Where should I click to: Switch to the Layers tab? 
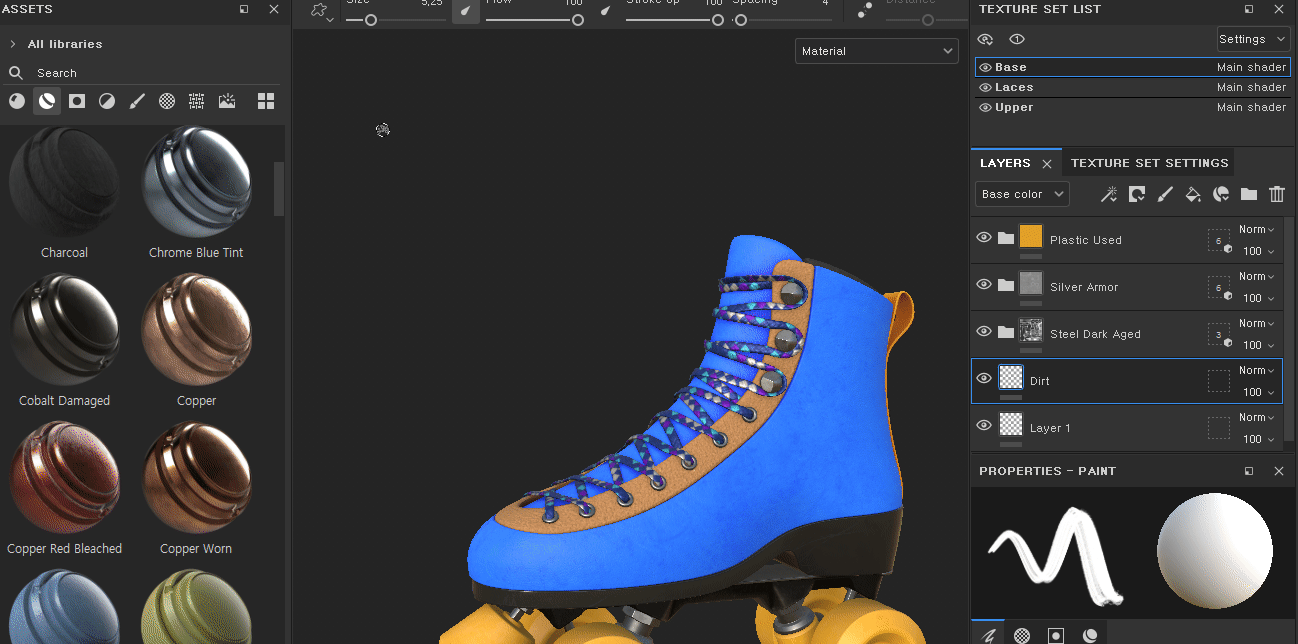click(x=1005, y=163)
